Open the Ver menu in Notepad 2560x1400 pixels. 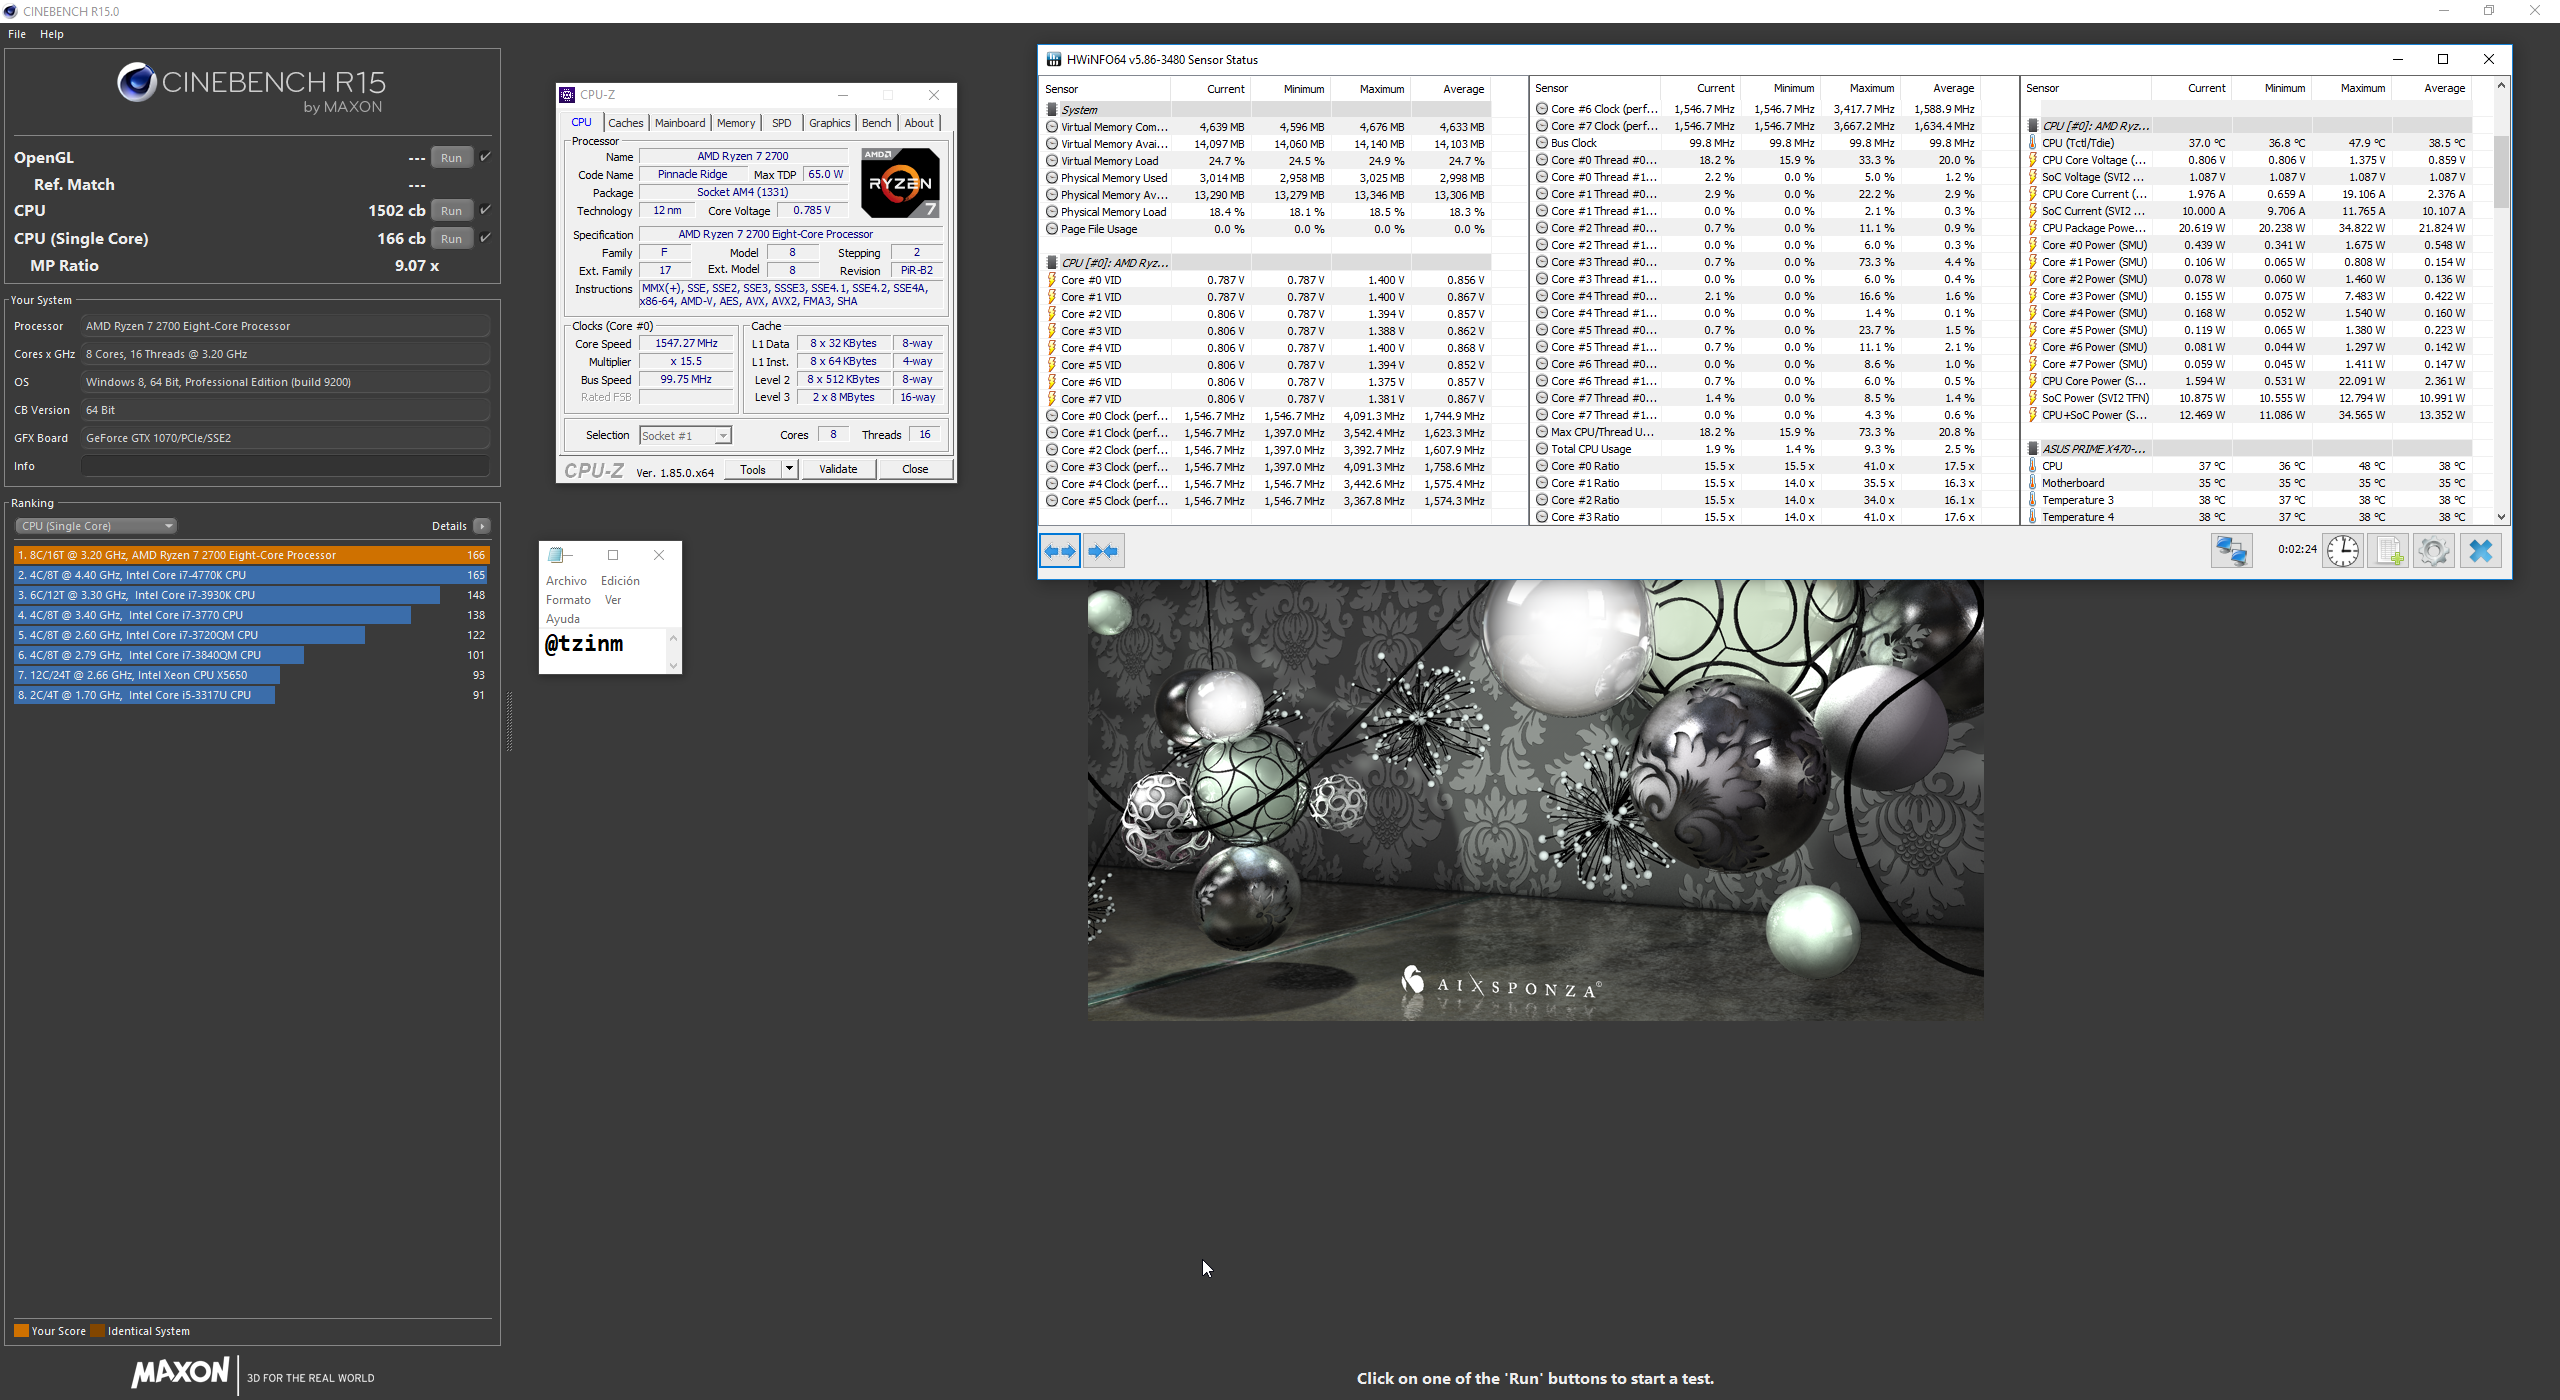(x=613, y=600)
